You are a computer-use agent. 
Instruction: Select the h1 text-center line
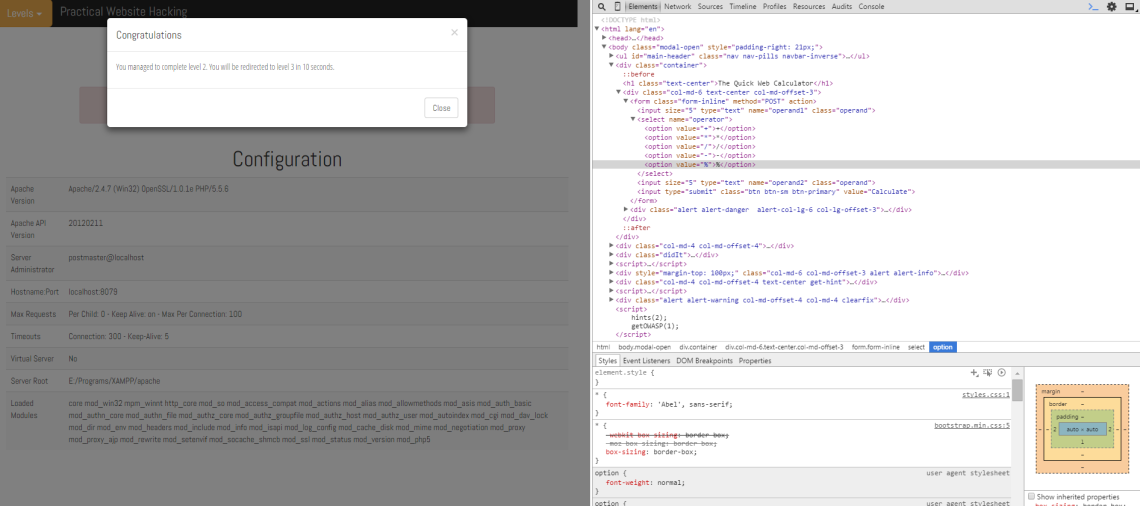click(728, 83)
